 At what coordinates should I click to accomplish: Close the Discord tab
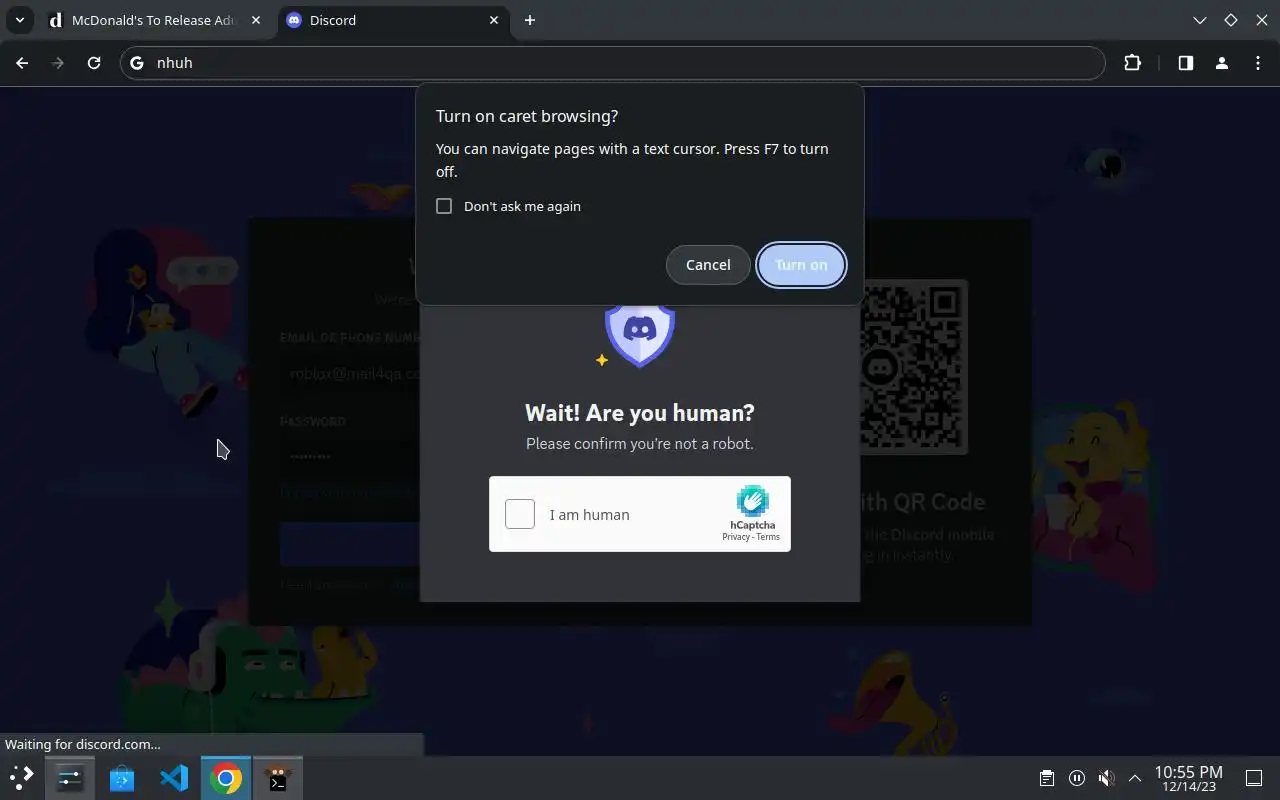[494, 20]
